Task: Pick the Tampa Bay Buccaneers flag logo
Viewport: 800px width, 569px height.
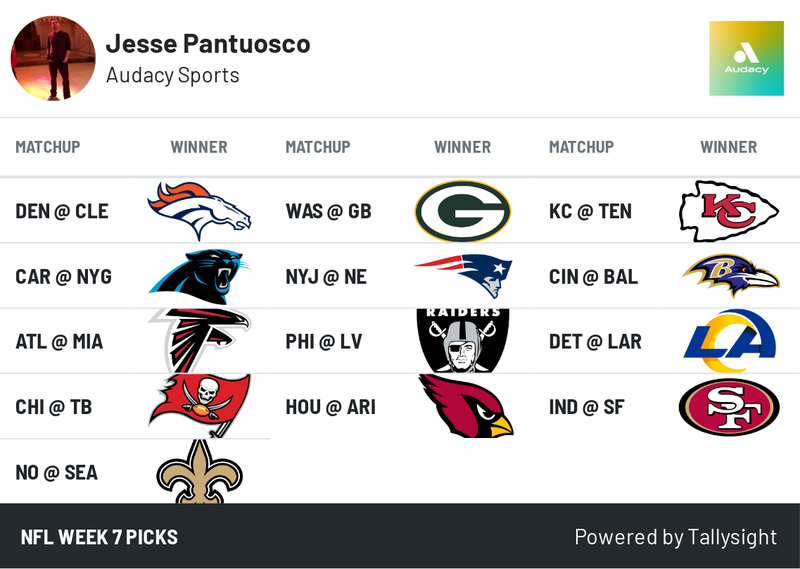Action: (x=199, y=406)
